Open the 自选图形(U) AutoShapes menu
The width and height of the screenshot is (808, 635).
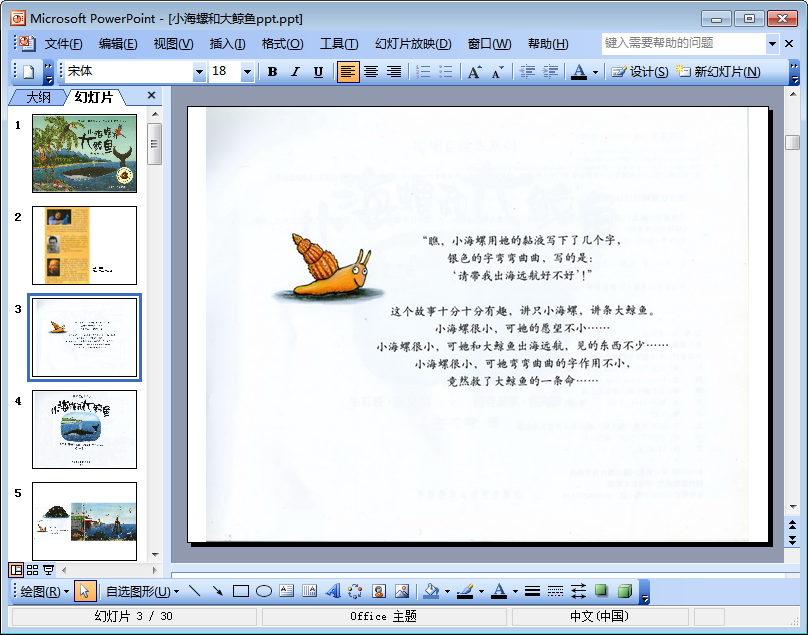tap(142, 591)
